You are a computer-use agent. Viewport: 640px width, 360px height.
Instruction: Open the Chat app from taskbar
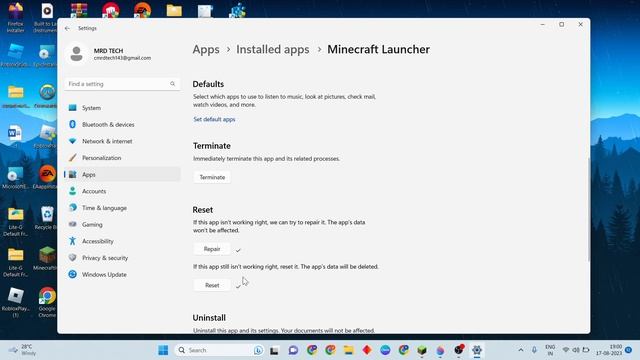pyautogui.click(x=293, y=350)
